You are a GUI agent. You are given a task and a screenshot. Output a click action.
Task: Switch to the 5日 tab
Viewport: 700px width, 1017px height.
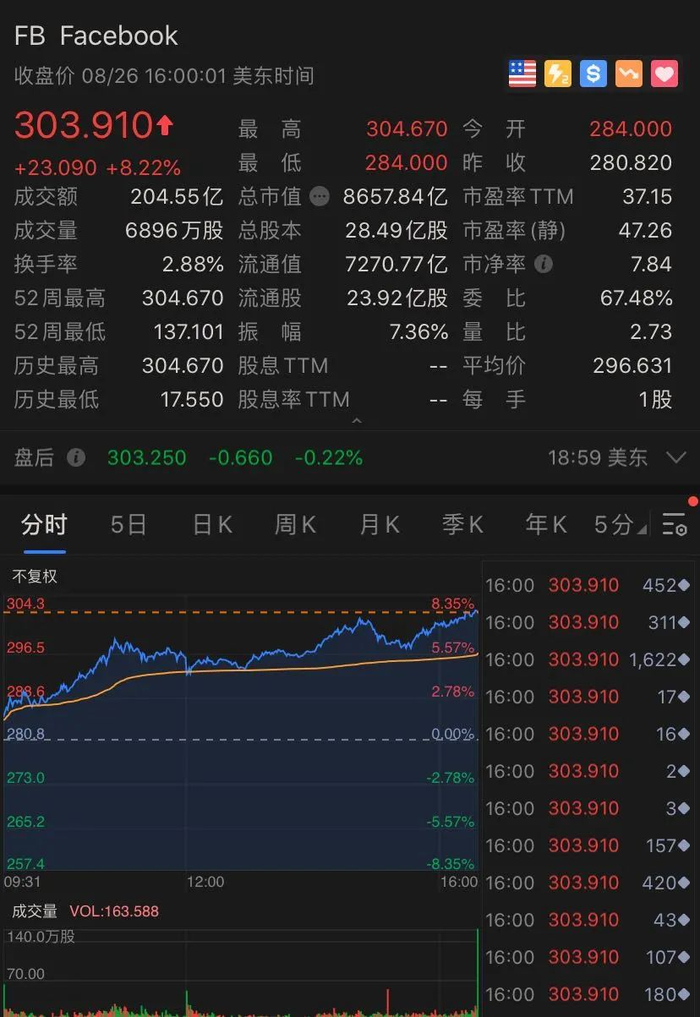click(x=128, y=524)
